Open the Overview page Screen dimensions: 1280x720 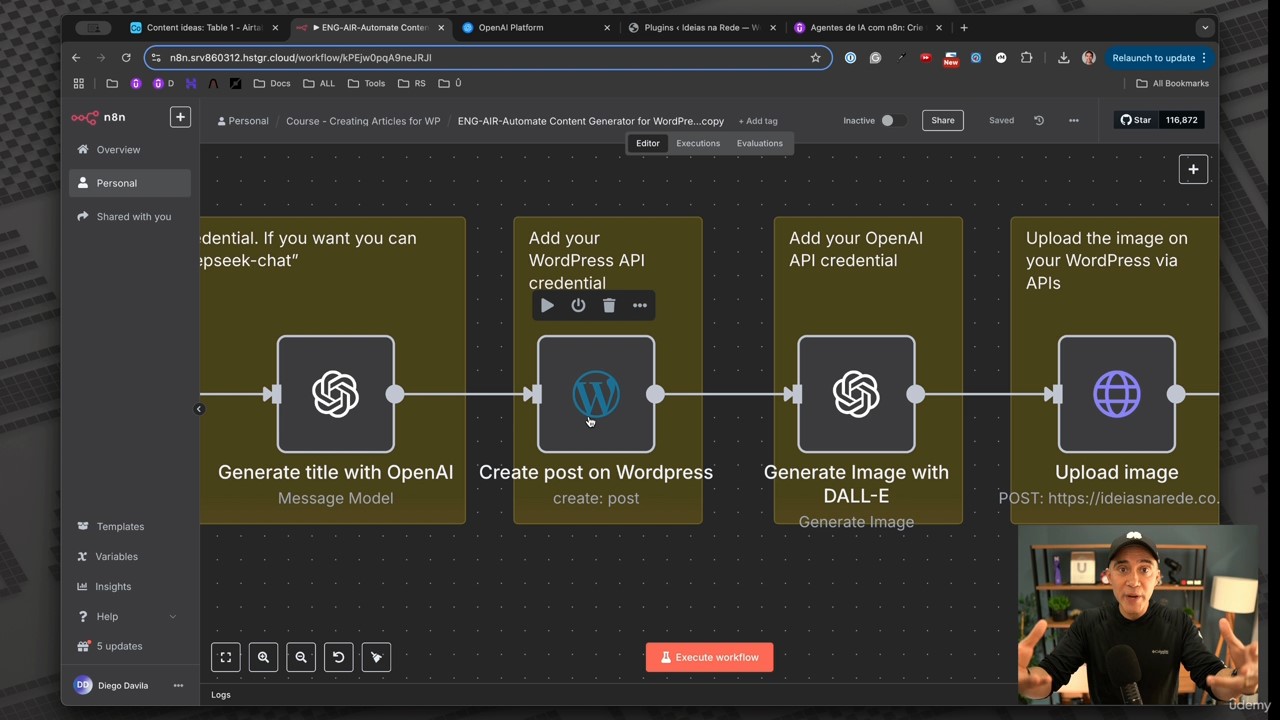pyautogui.click(x=118, y=150)
